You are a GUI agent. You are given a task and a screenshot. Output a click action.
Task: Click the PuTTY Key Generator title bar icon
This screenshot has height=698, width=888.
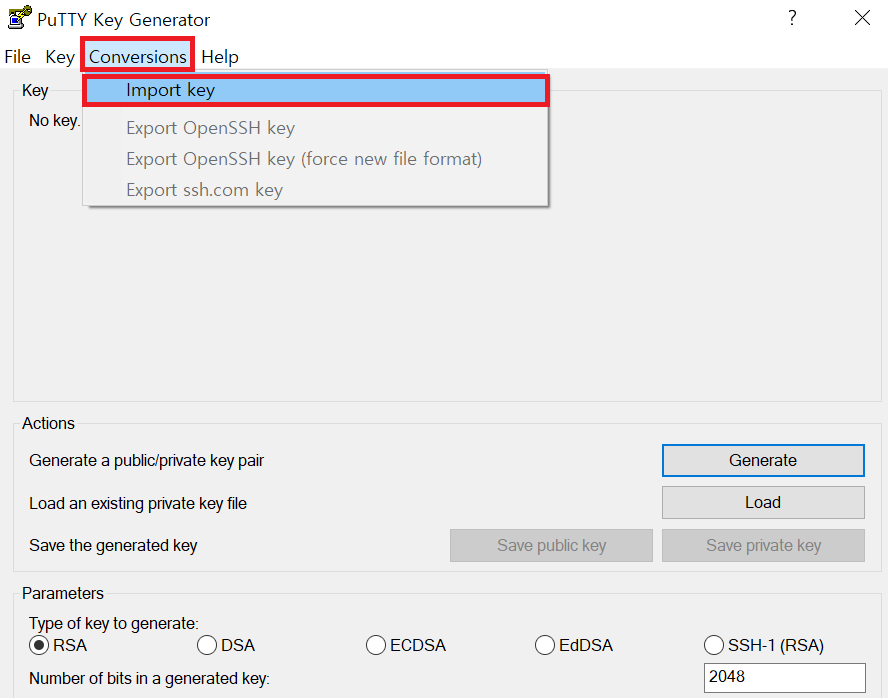(x=19, y=18)
